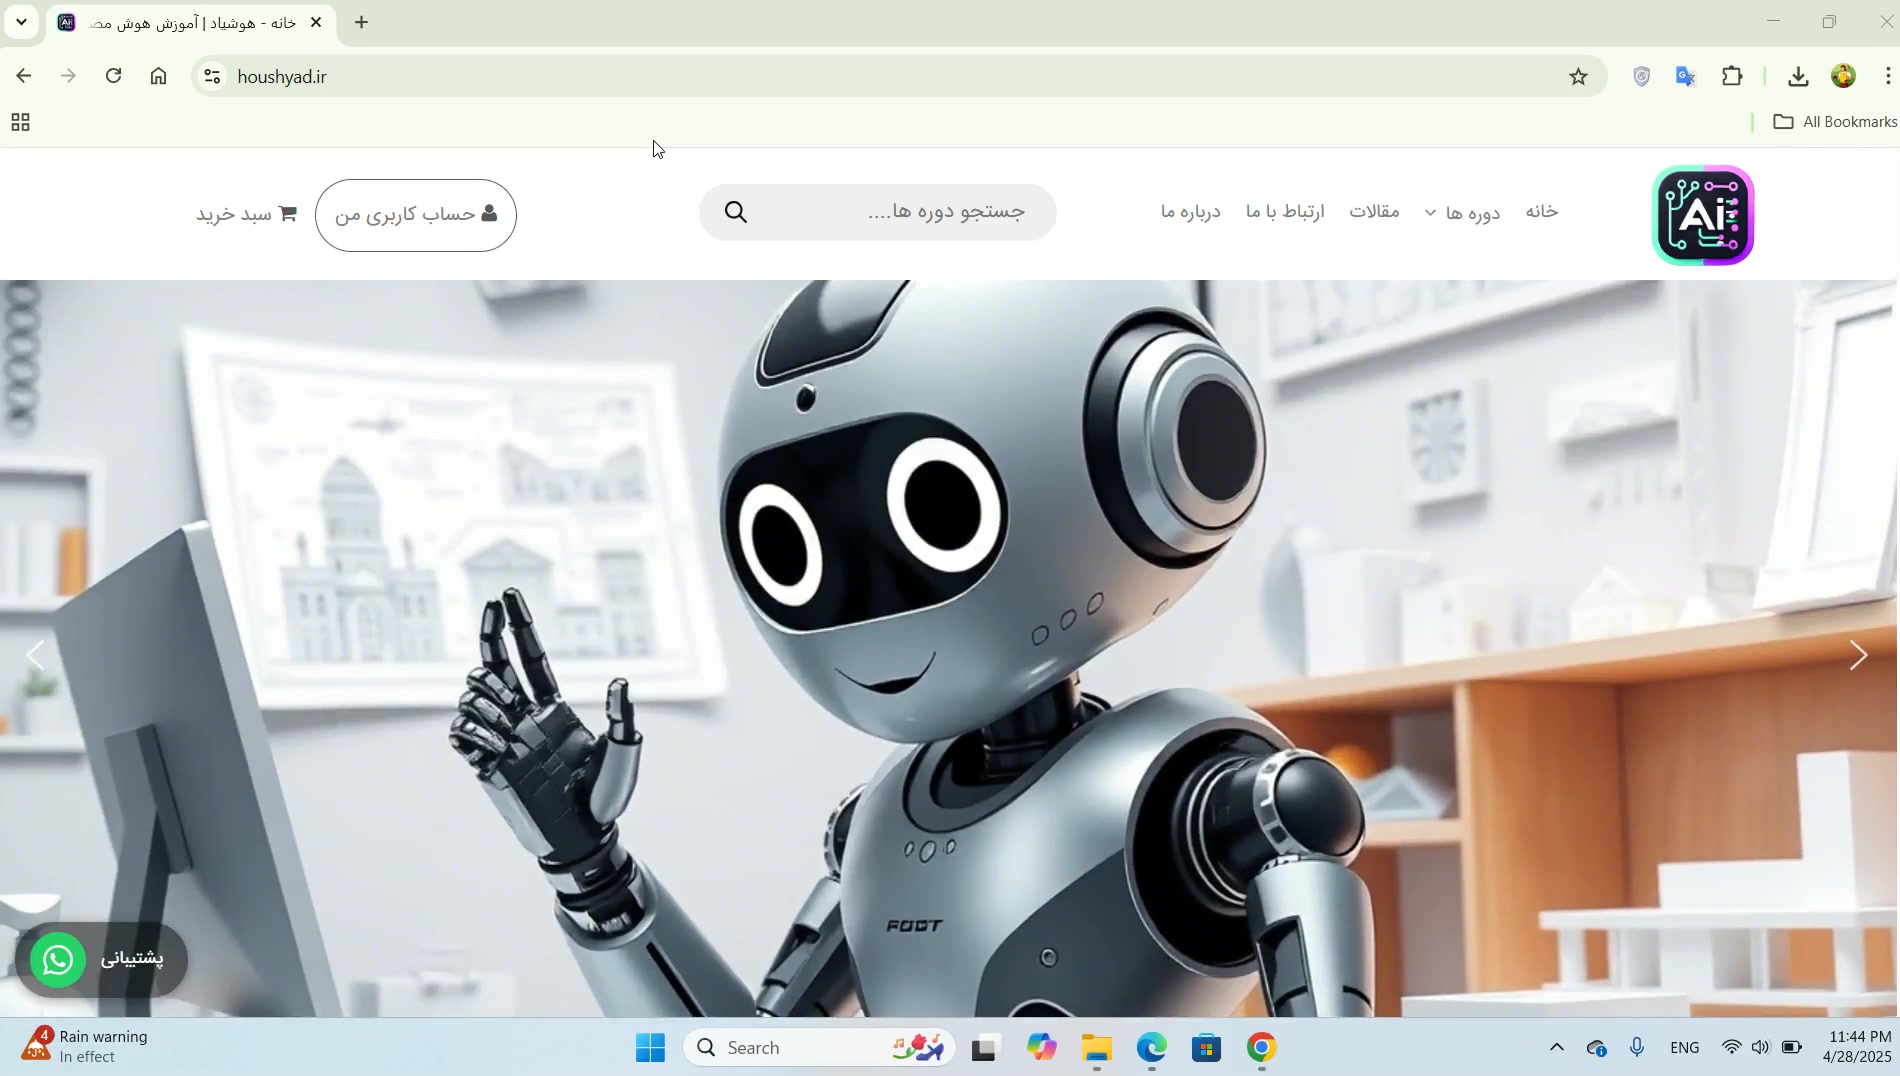This screenshot has width=1900, height=1076.
Task: Open the speaker volume tray icon
Action: tap(1760, 1048)
